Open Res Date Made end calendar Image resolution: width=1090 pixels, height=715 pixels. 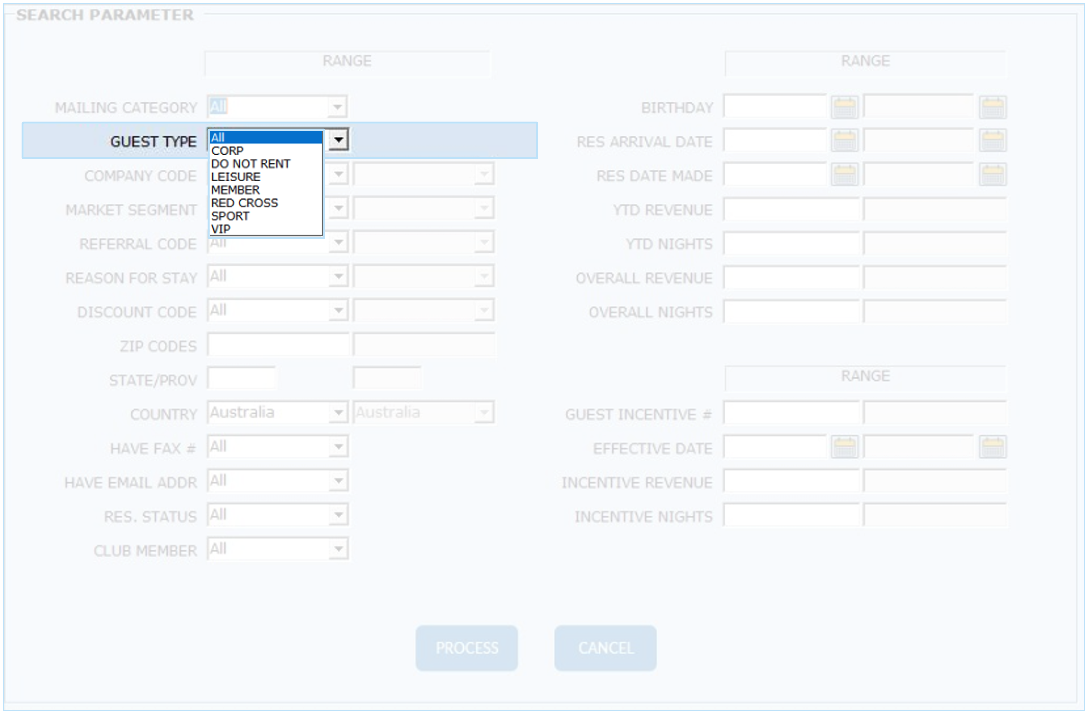(x=992, y=175)
